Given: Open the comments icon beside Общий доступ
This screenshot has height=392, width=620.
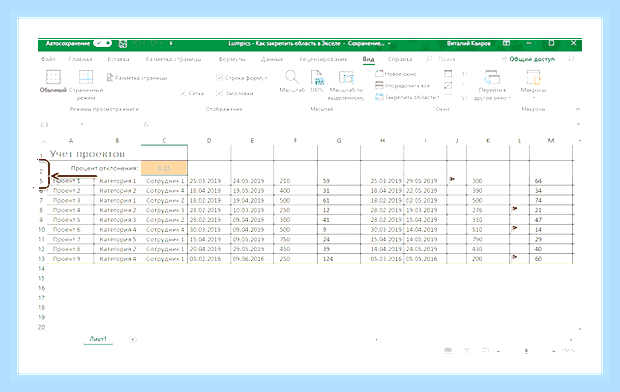Looking at the screenshot, I should [x=571, y=59].
